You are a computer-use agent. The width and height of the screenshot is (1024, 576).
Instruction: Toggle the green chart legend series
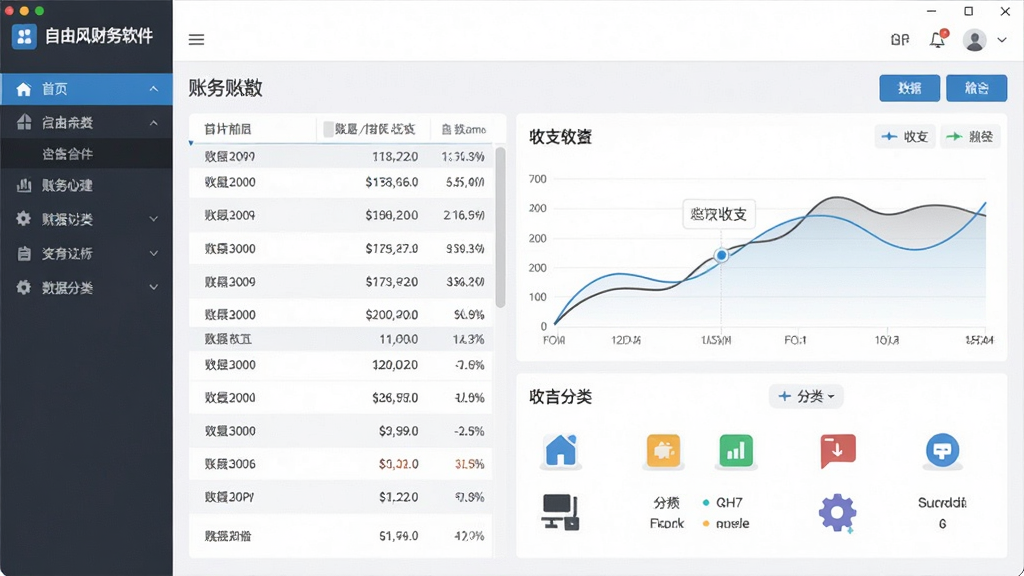tap(970, 136)
